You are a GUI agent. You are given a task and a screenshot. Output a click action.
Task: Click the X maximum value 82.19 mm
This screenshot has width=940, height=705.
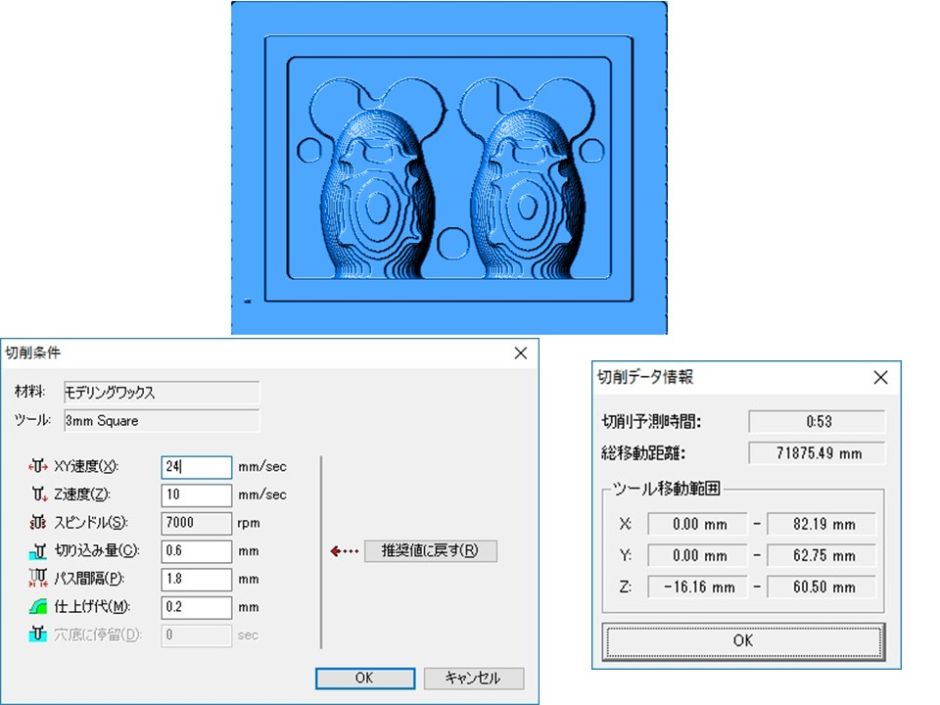[x=821, y=524]
